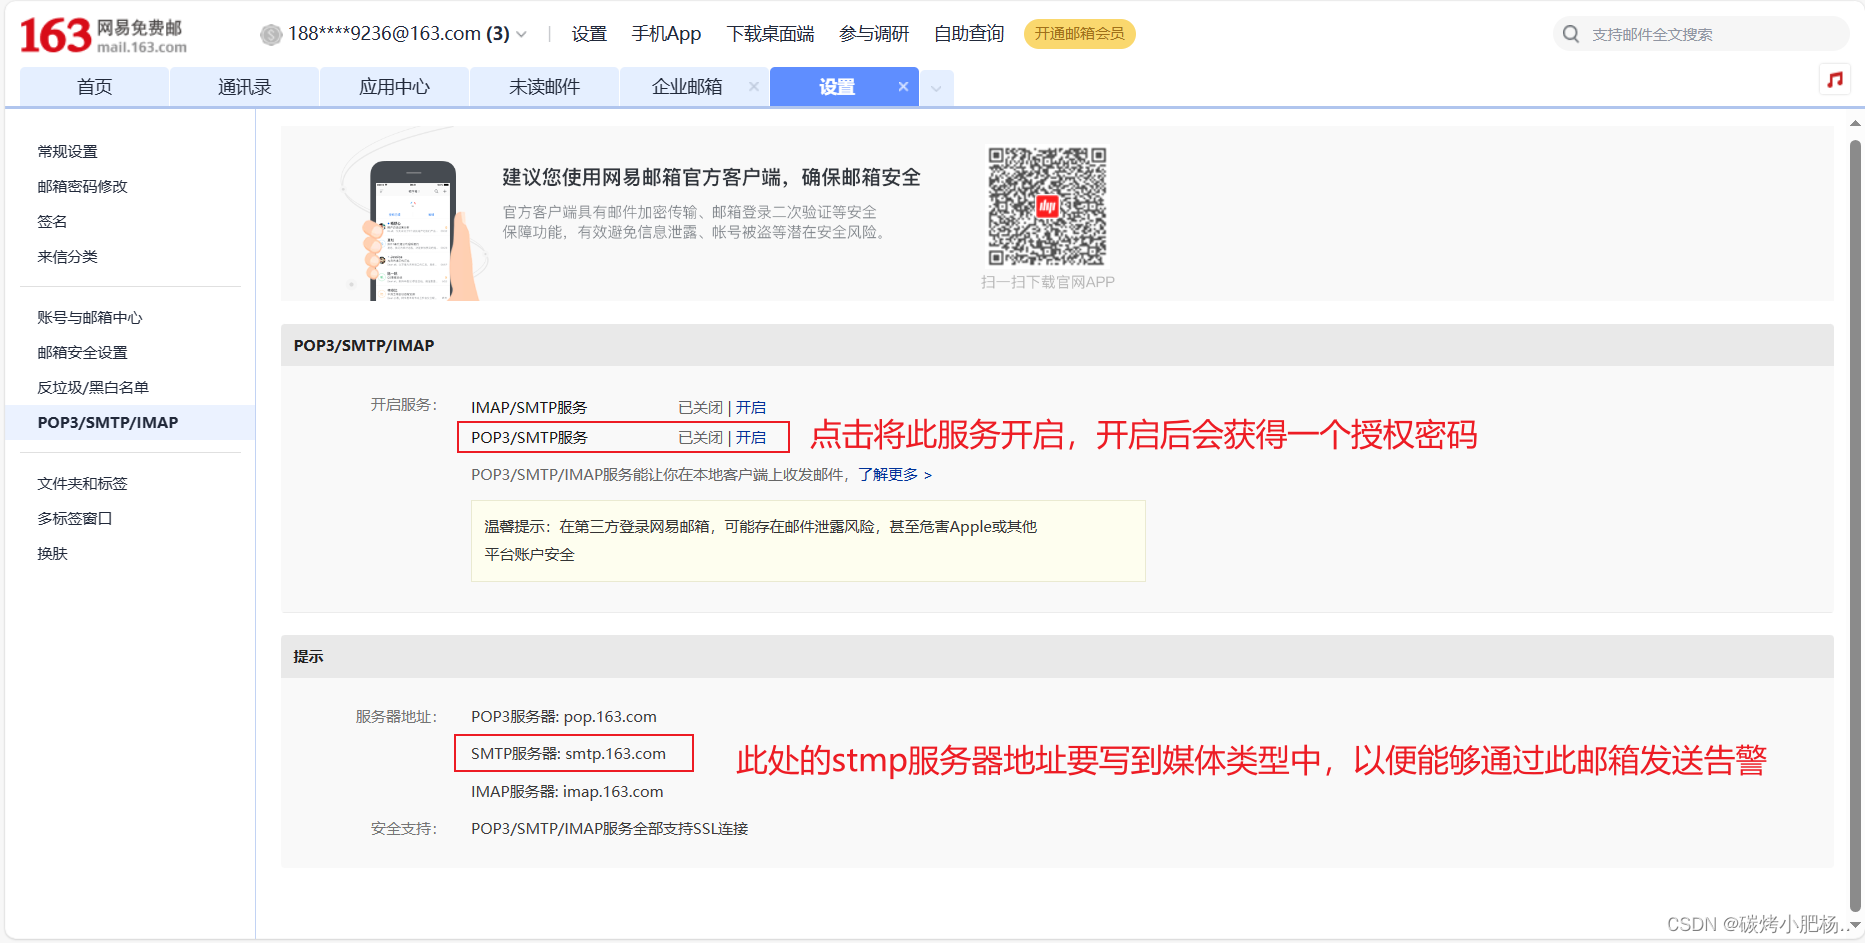1865x943 pixels.
Task: Open the 了解更多 link
Action: tap(895, 474)
